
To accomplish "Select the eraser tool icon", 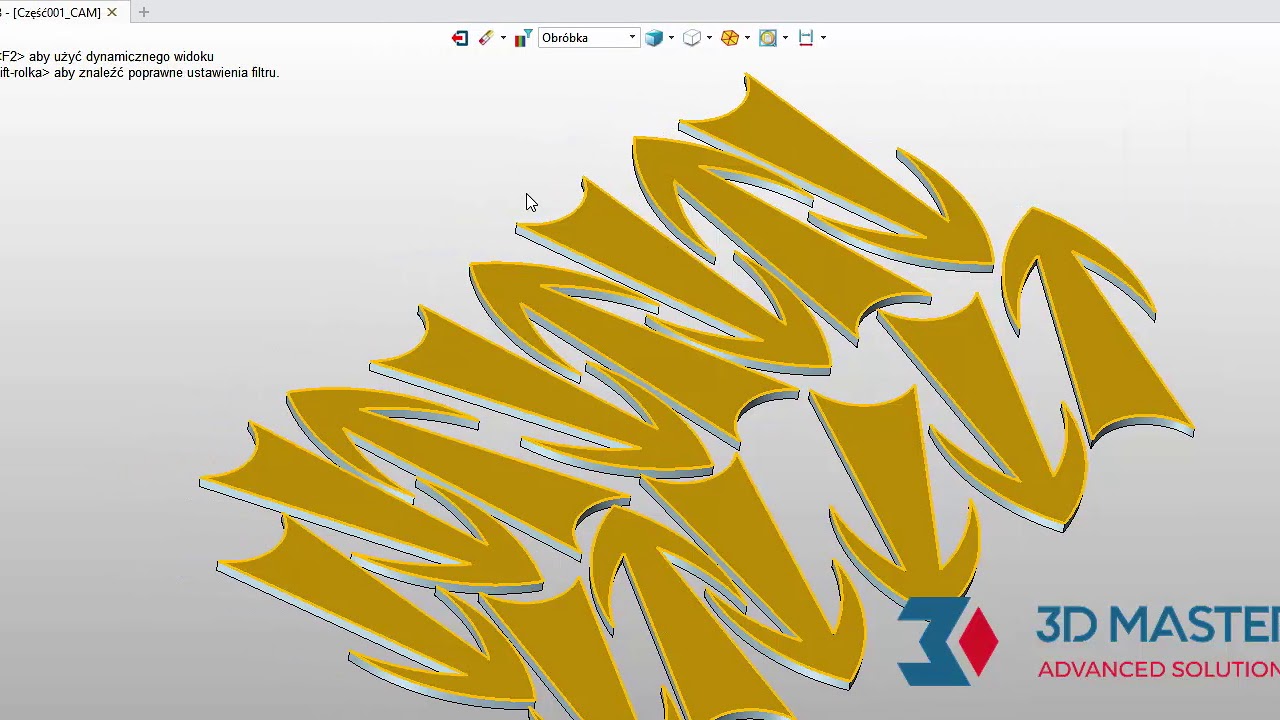I will tap(486, 38).
